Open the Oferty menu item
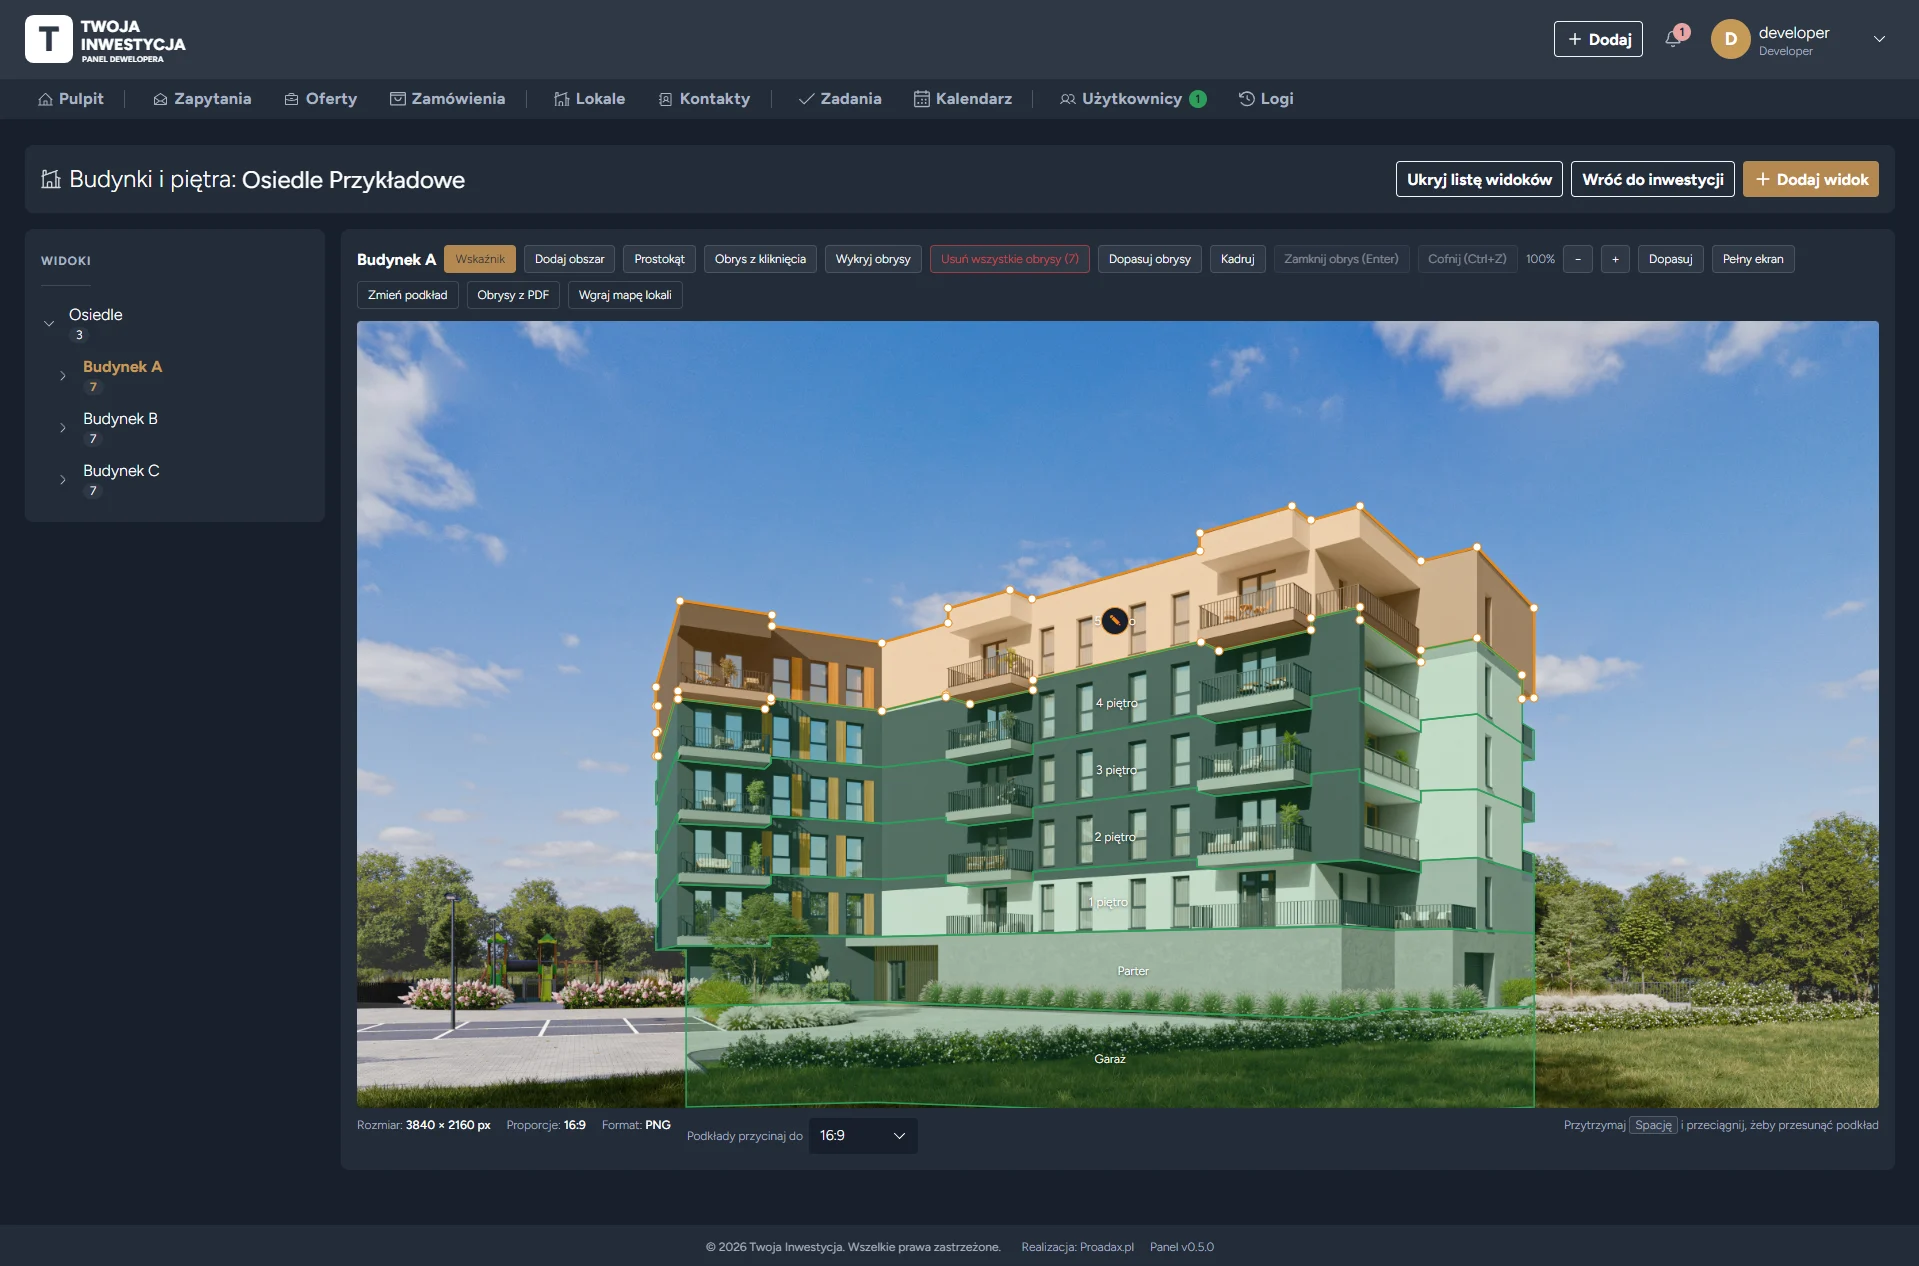This screenshot has width=1919, height=1266. (x=321, y=99)
